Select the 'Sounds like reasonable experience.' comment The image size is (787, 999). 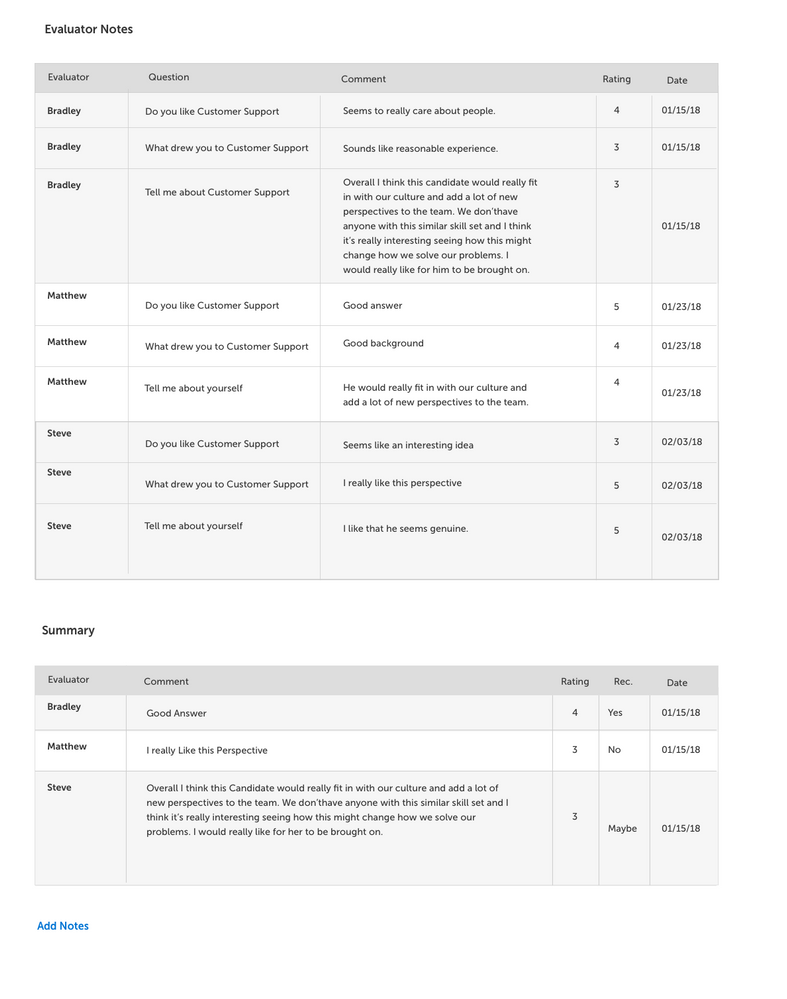tap(420, 148)
